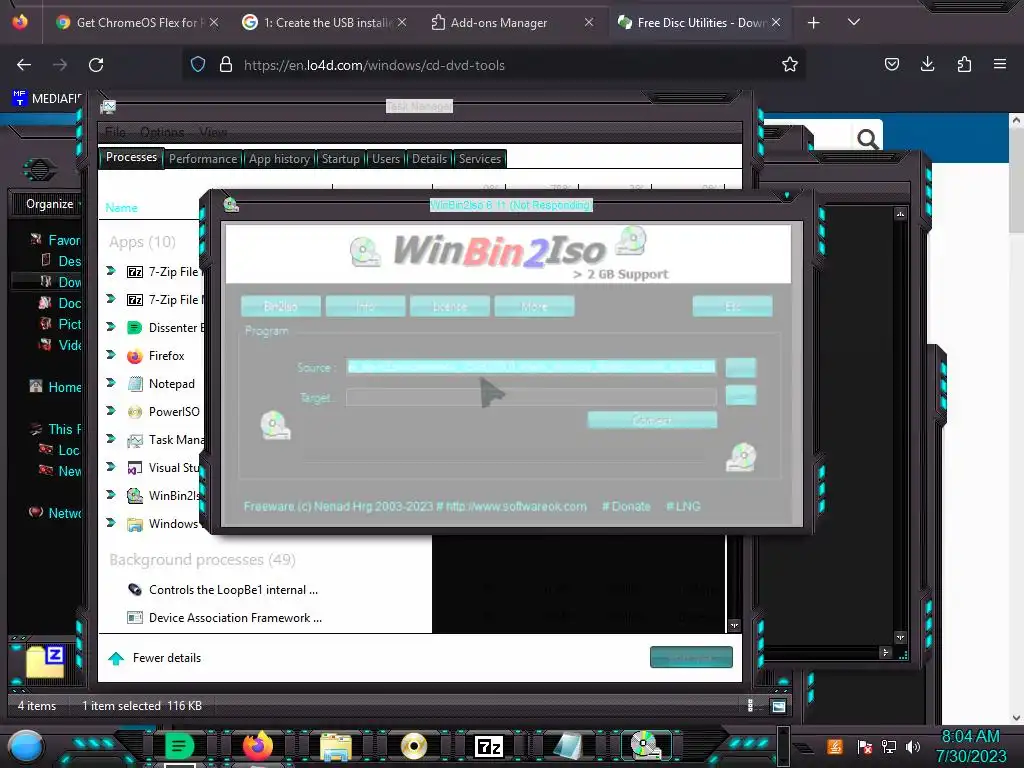Open the Firefox hamburger menu
This screenshot has height=768, width=1024.
pos(1000,64)
